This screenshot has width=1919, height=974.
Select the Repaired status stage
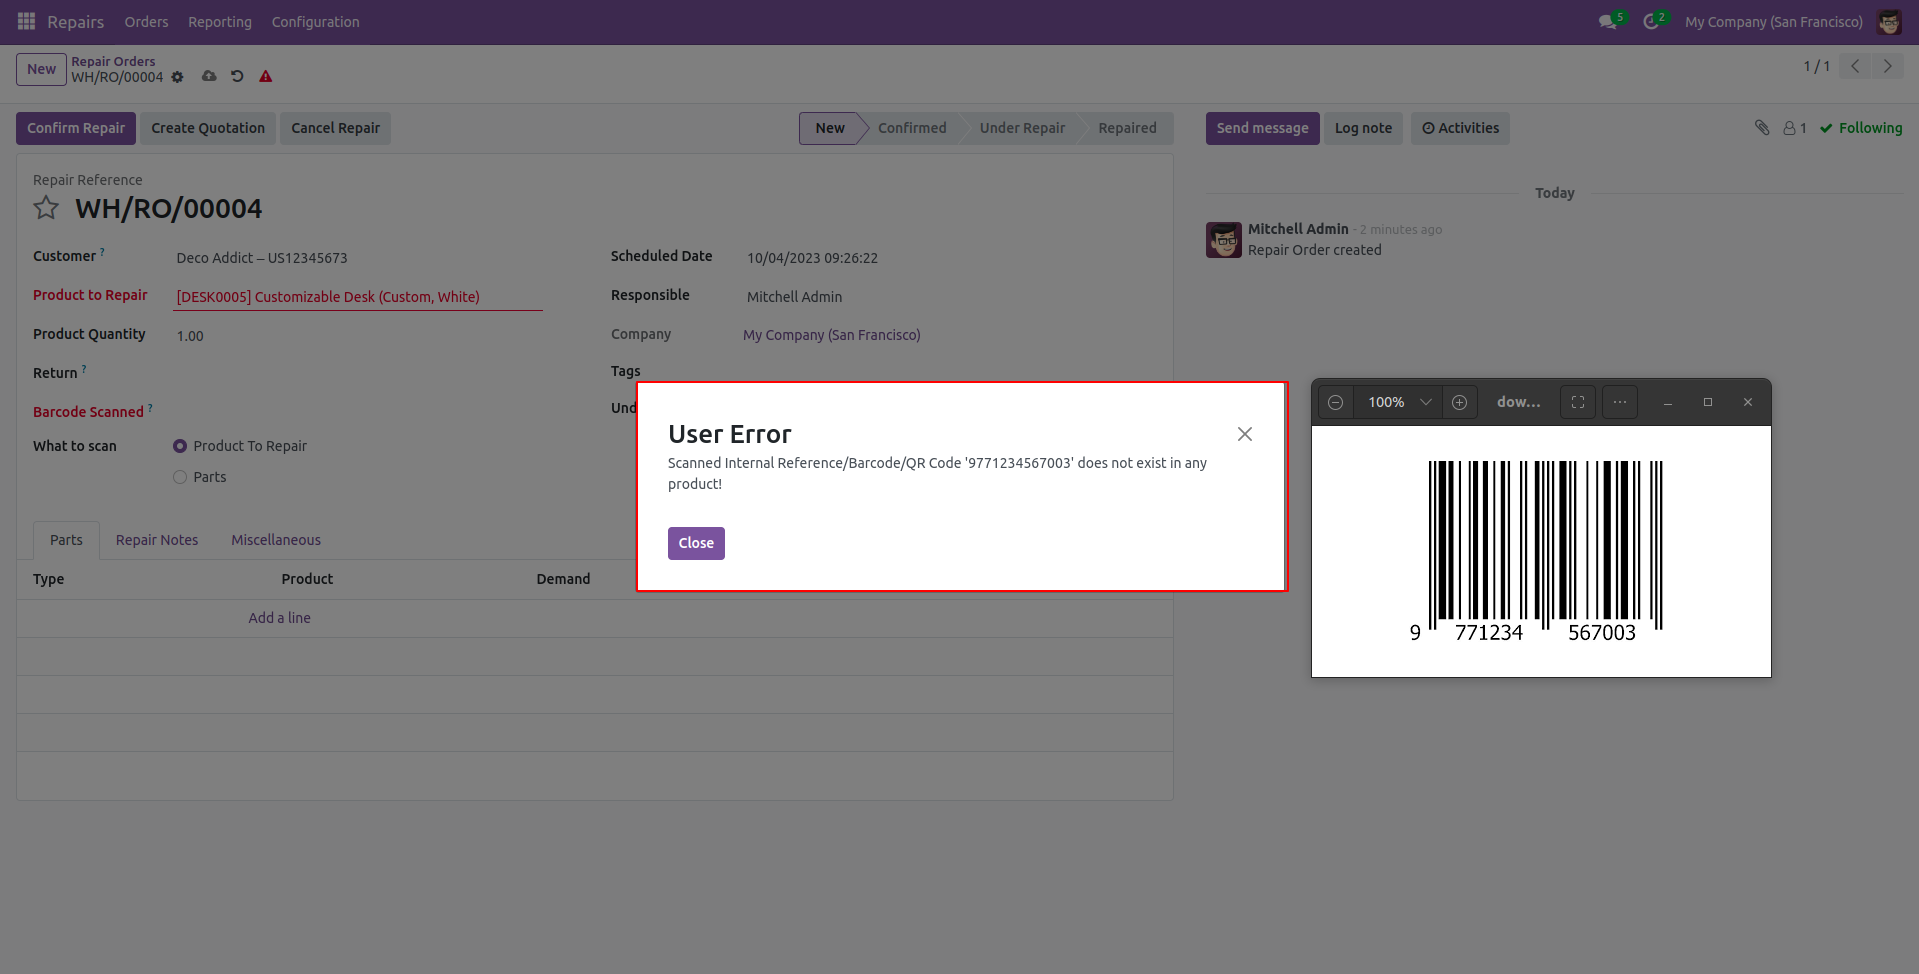pos(1127,128)
